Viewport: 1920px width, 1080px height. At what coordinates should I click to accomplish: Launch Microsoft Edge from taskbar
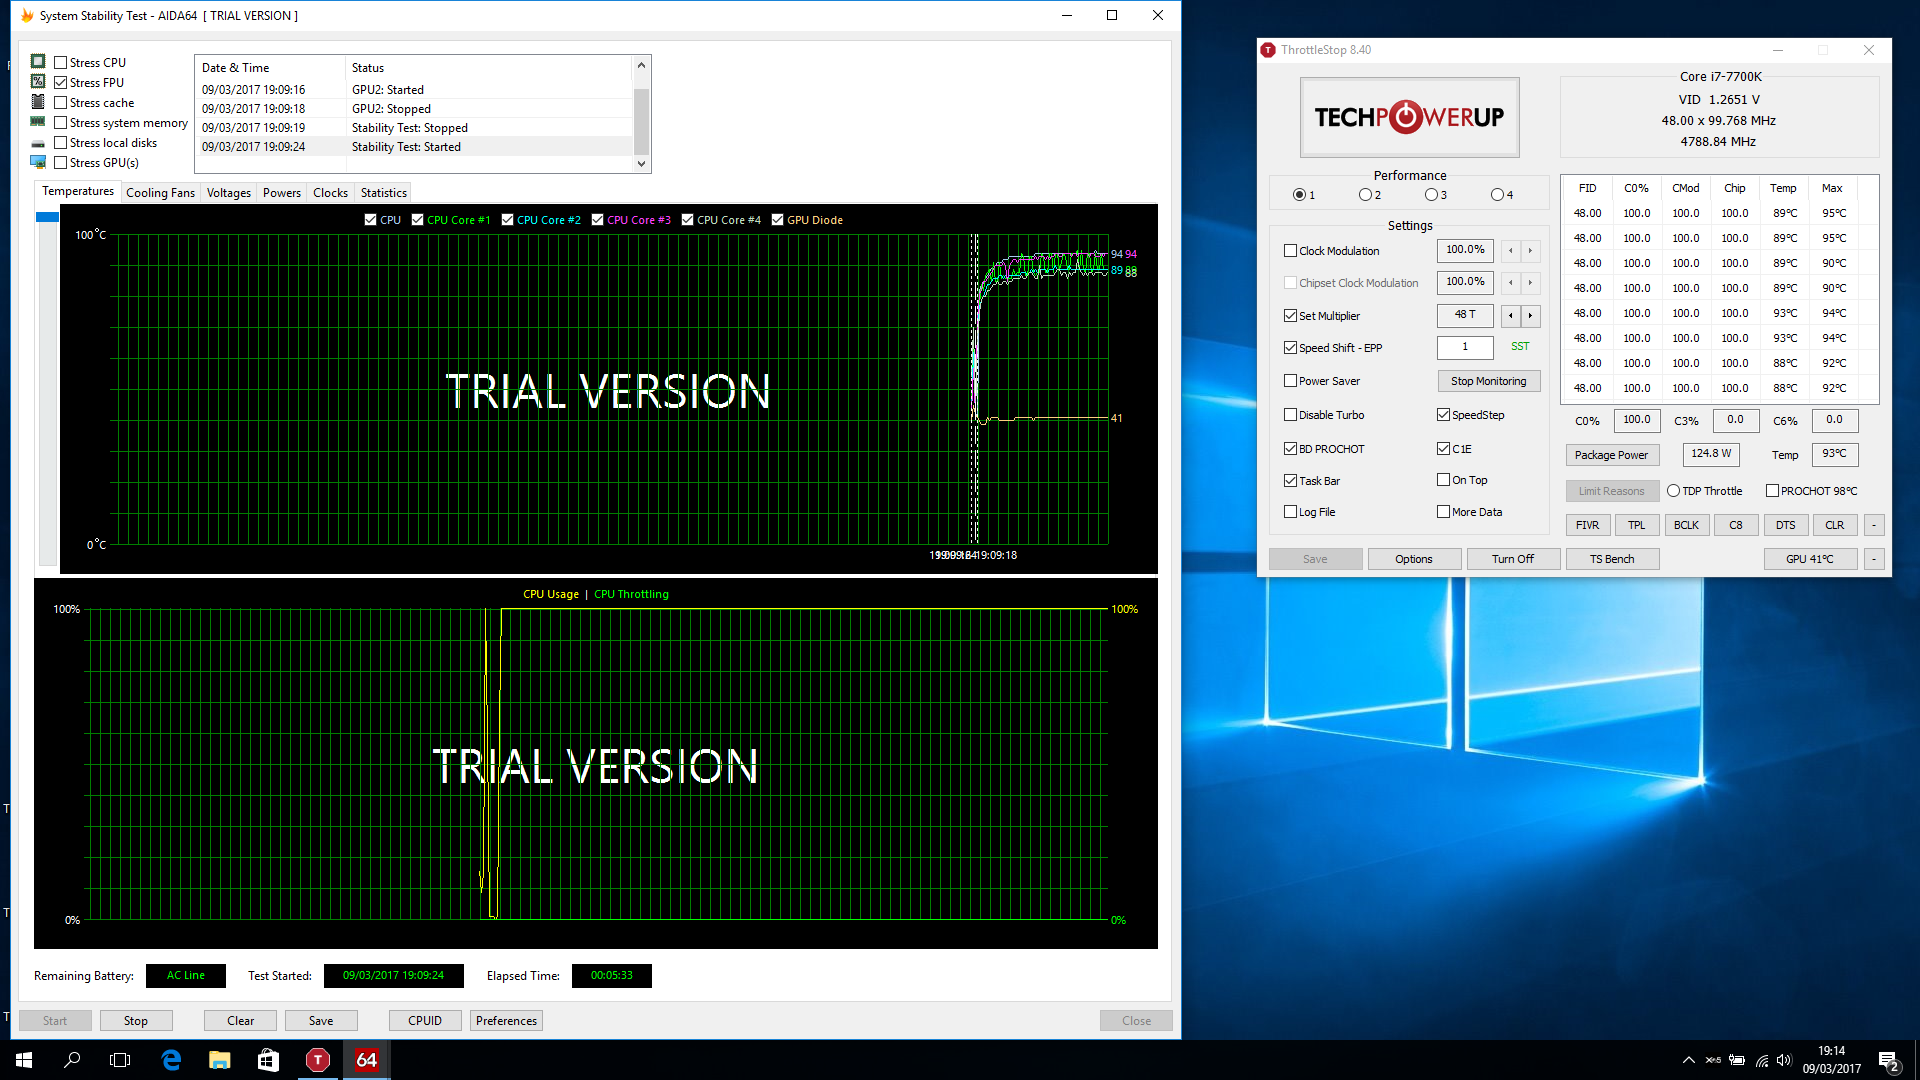[171, 1060]
